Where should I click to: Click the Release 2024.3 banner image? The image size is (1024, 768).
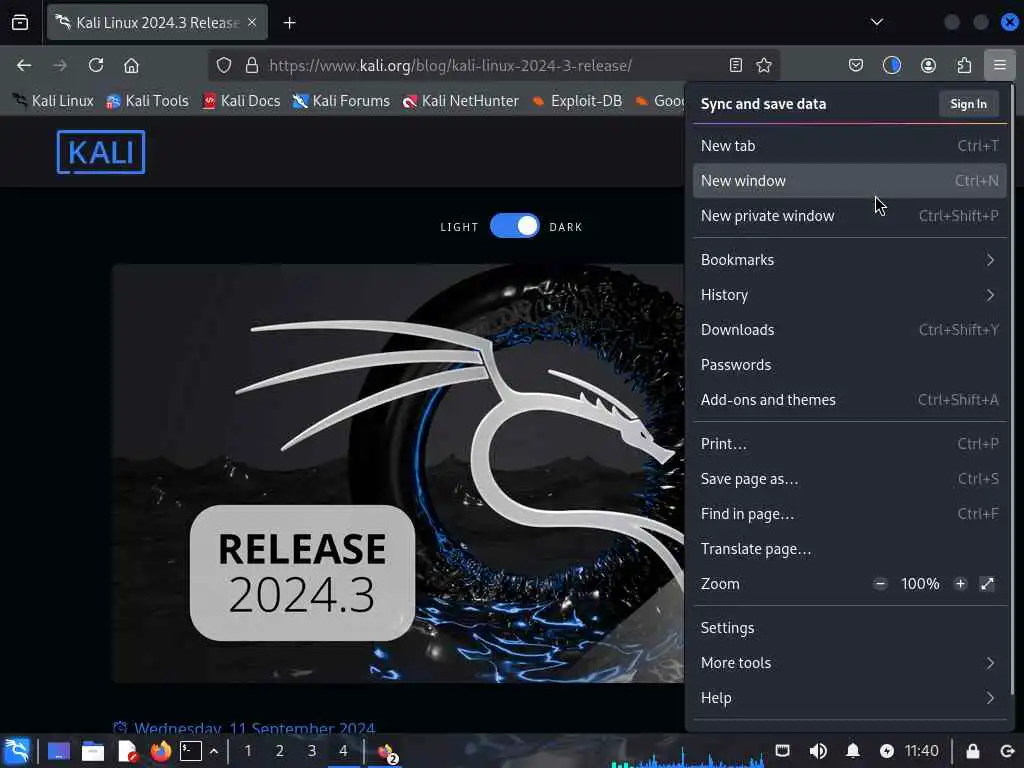(397, 473)
